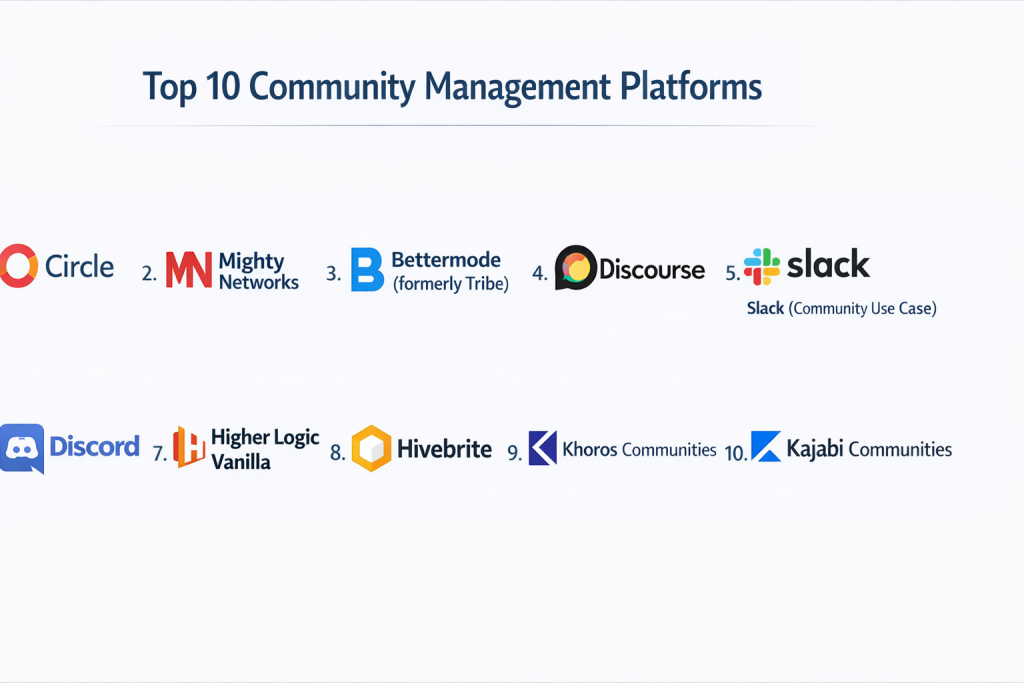
Task: Click the multicolor Slack hashtag logo
Action: [x=762, y=267]
